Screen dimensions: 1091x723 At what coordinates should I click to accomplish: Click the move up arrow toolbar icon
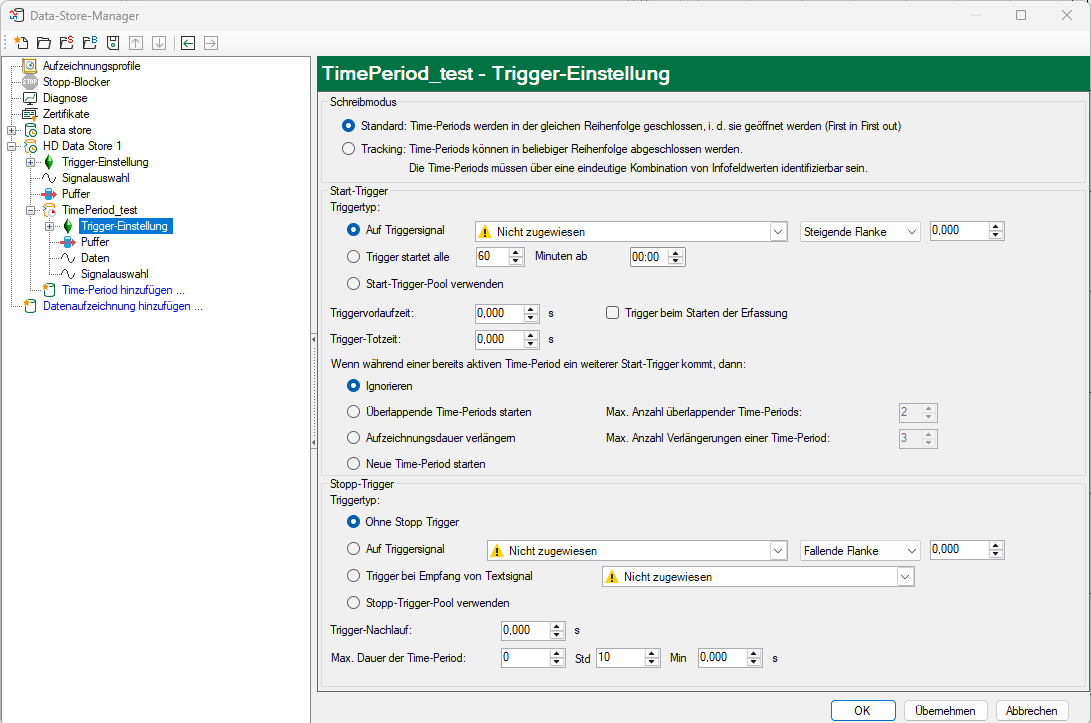click(136, 43)
